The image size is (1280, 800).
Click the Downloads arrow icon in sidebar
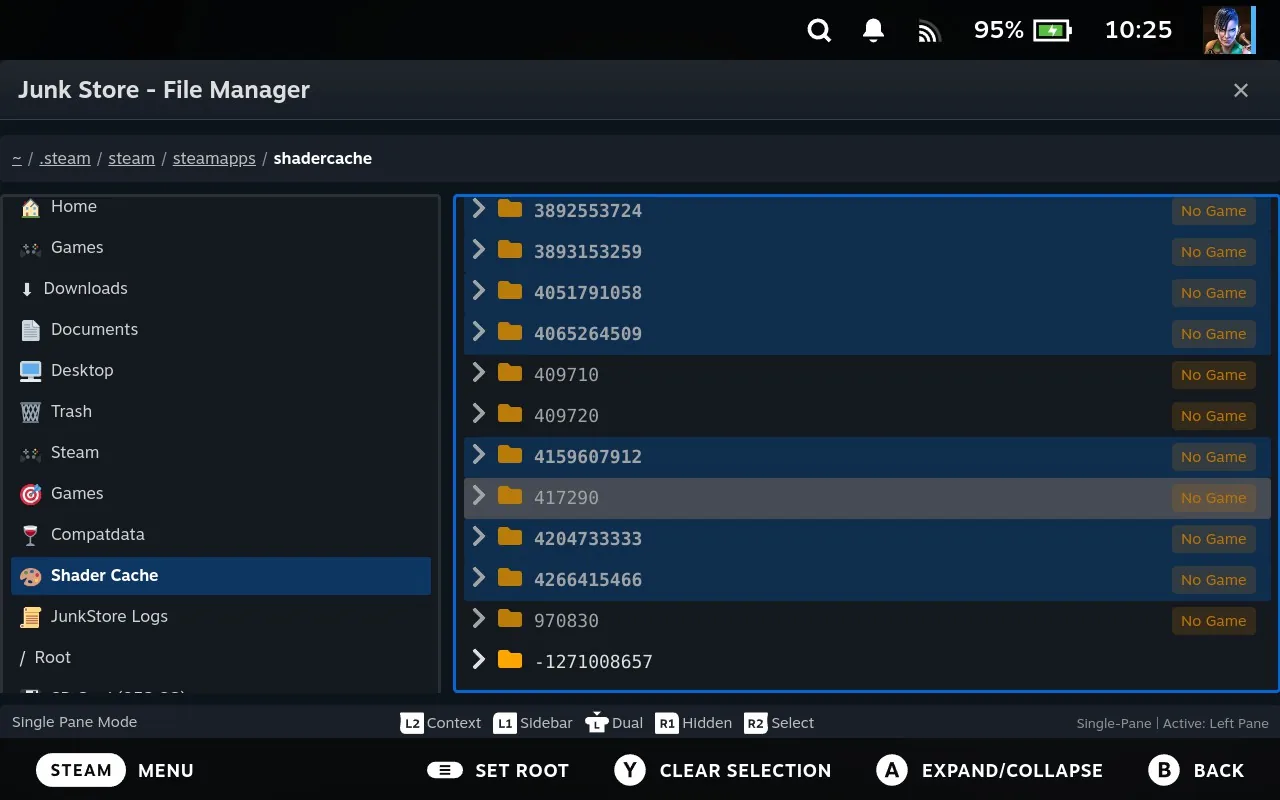[27, 289]
